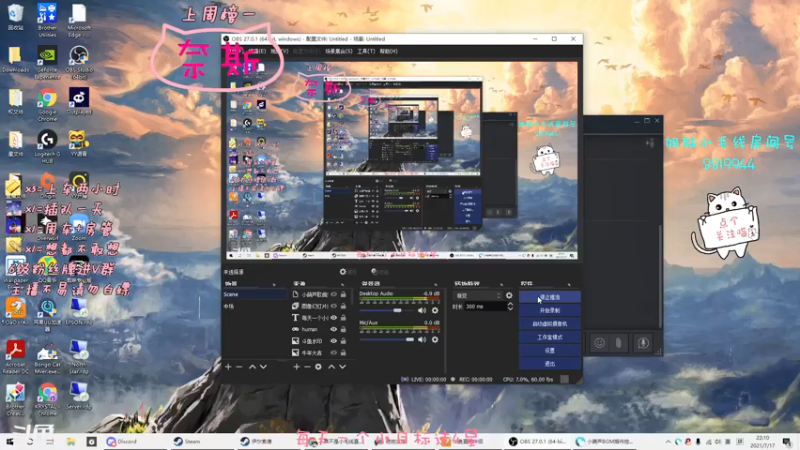
Task: Open Downloads folder on the desktop
Action: (x=16, y=59)
